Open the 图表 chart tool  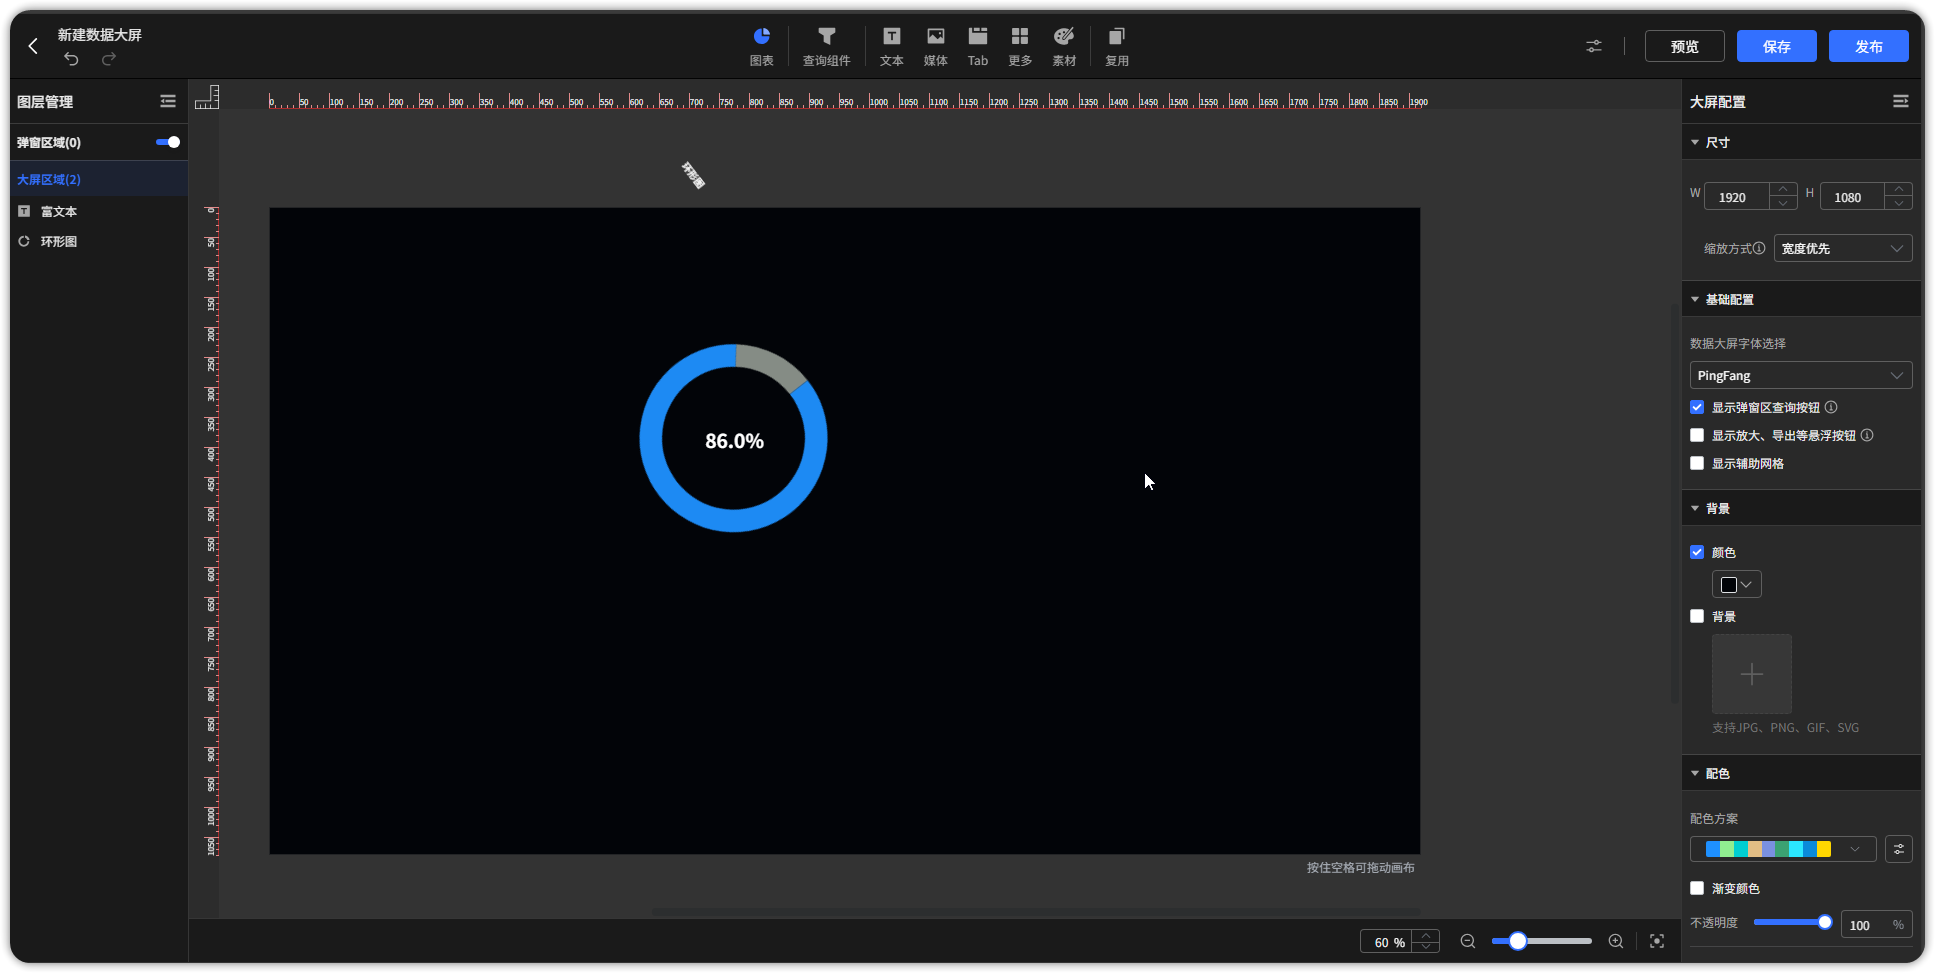pos(761,46)
